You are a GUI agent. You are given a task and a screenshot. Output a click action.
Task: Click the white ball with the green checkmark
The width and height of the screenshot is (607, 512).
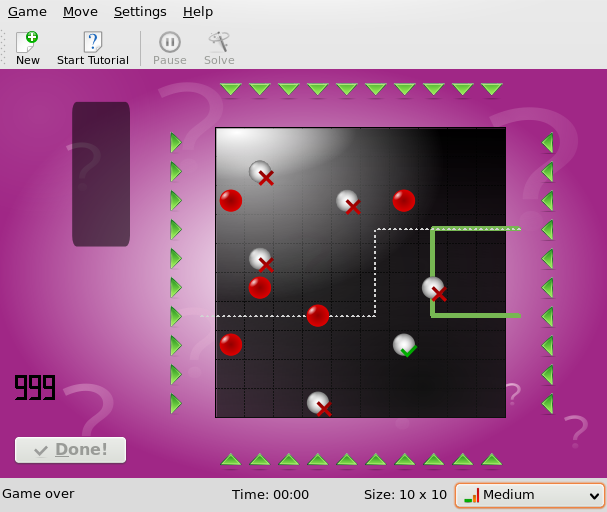coord(404,345)
